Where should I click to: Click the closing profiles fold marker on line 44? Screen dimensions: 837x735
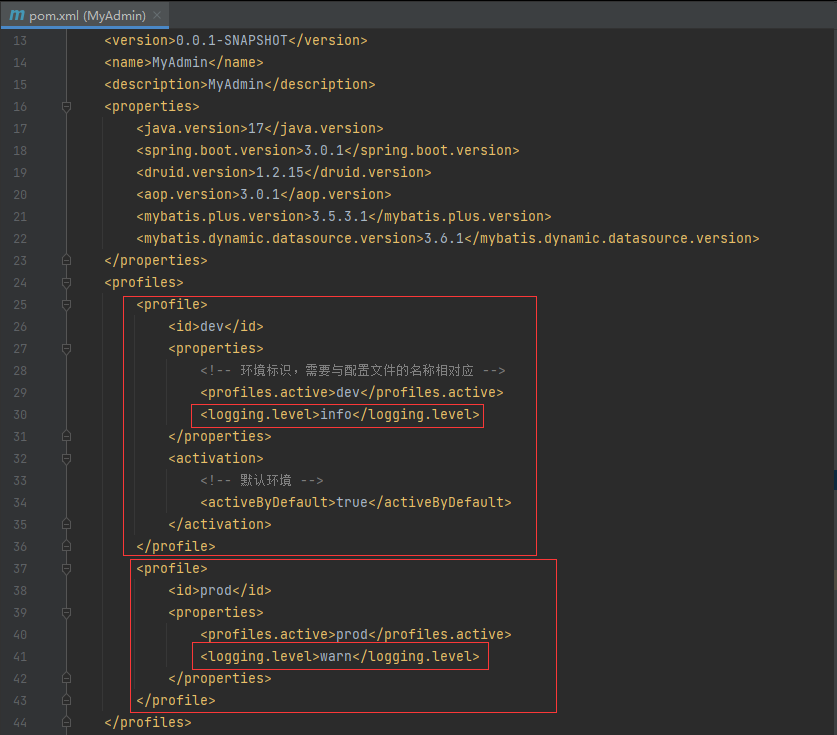coord(66,722)
